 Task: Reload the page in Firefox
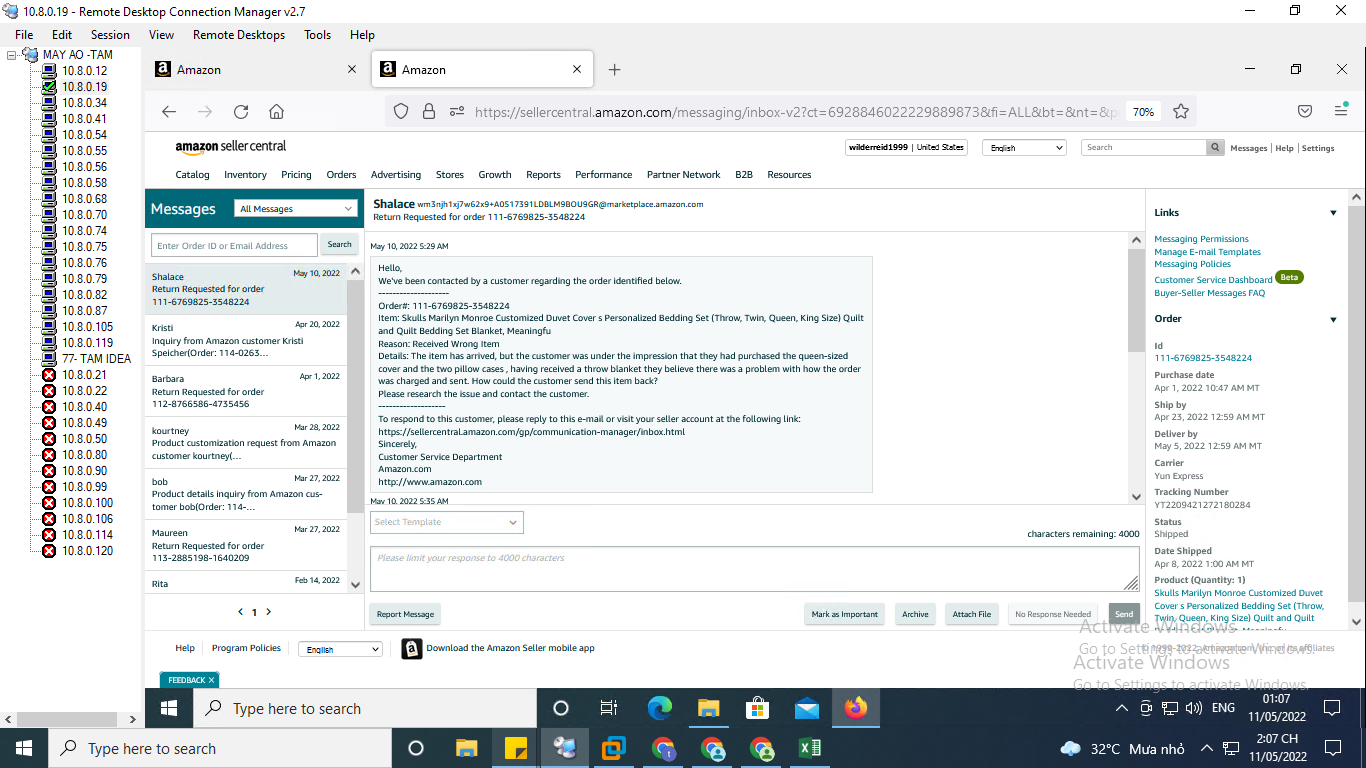tap(241, 112)
